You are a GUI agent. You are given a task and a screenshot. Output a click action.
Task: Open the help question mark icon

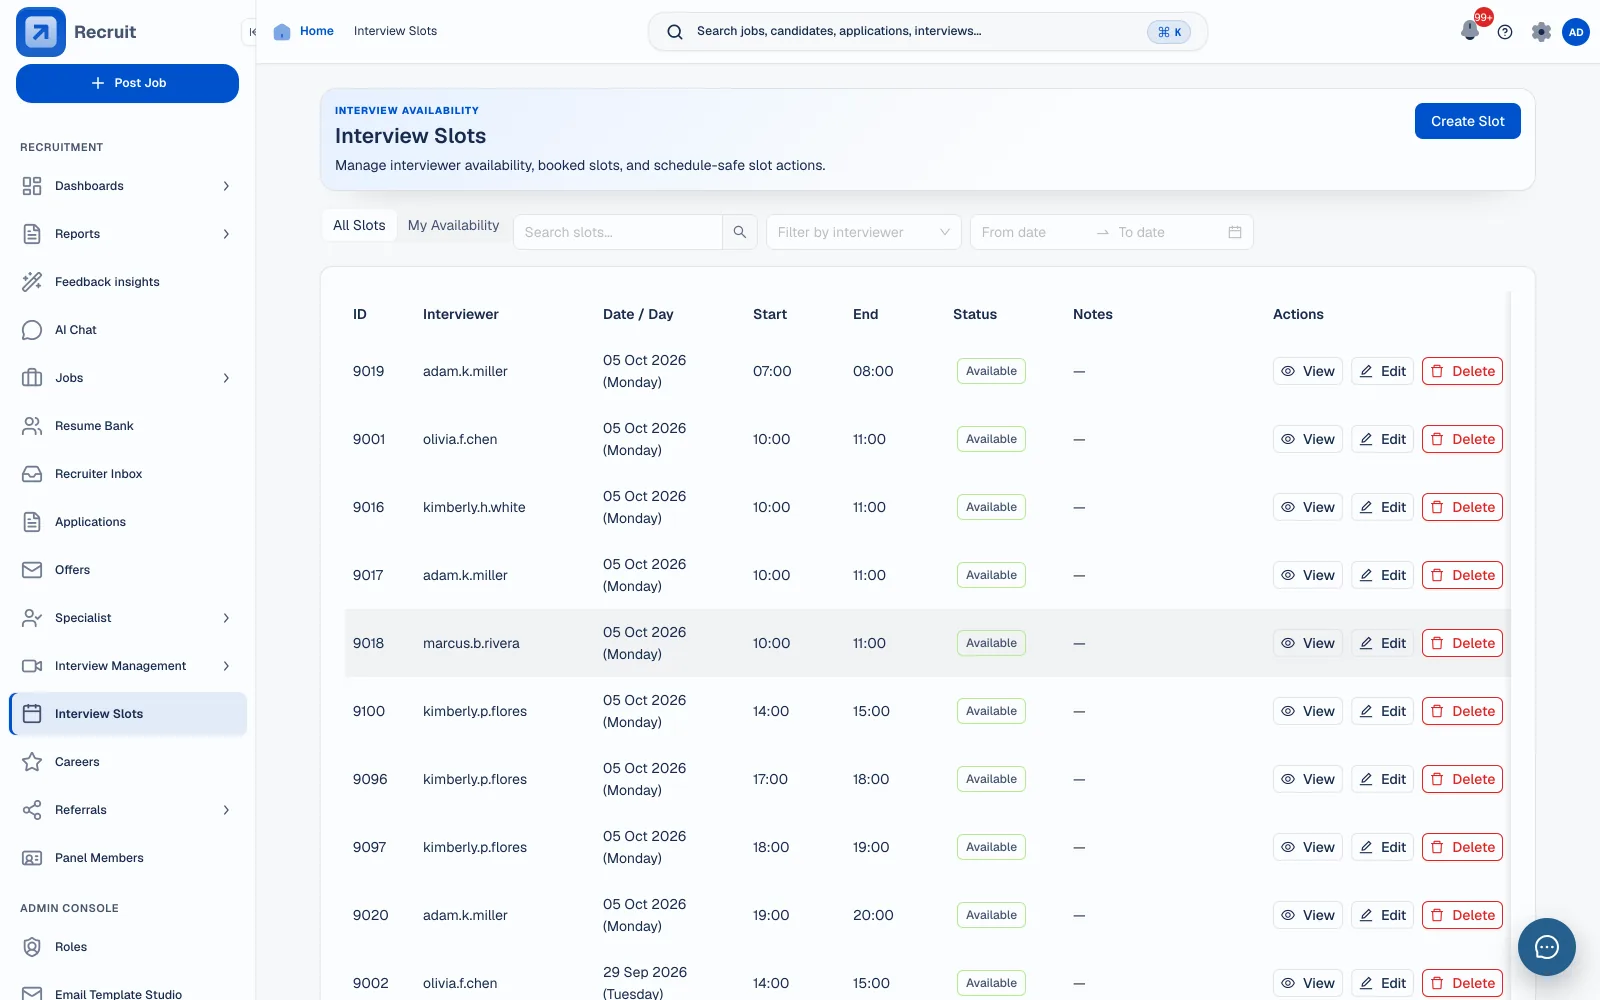point(1505,32)
